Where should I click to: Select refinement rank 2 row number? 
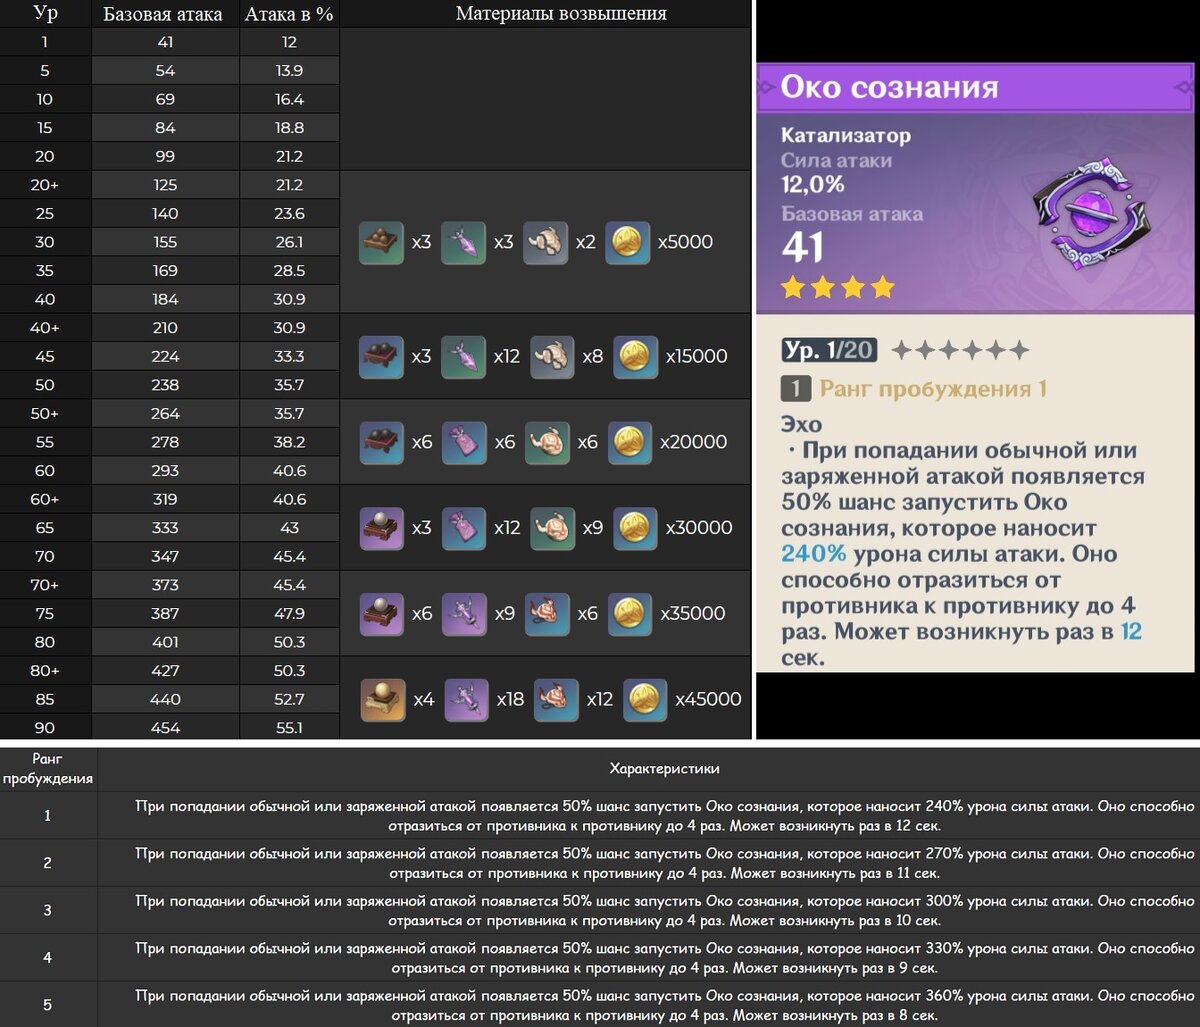pos(47,863)
